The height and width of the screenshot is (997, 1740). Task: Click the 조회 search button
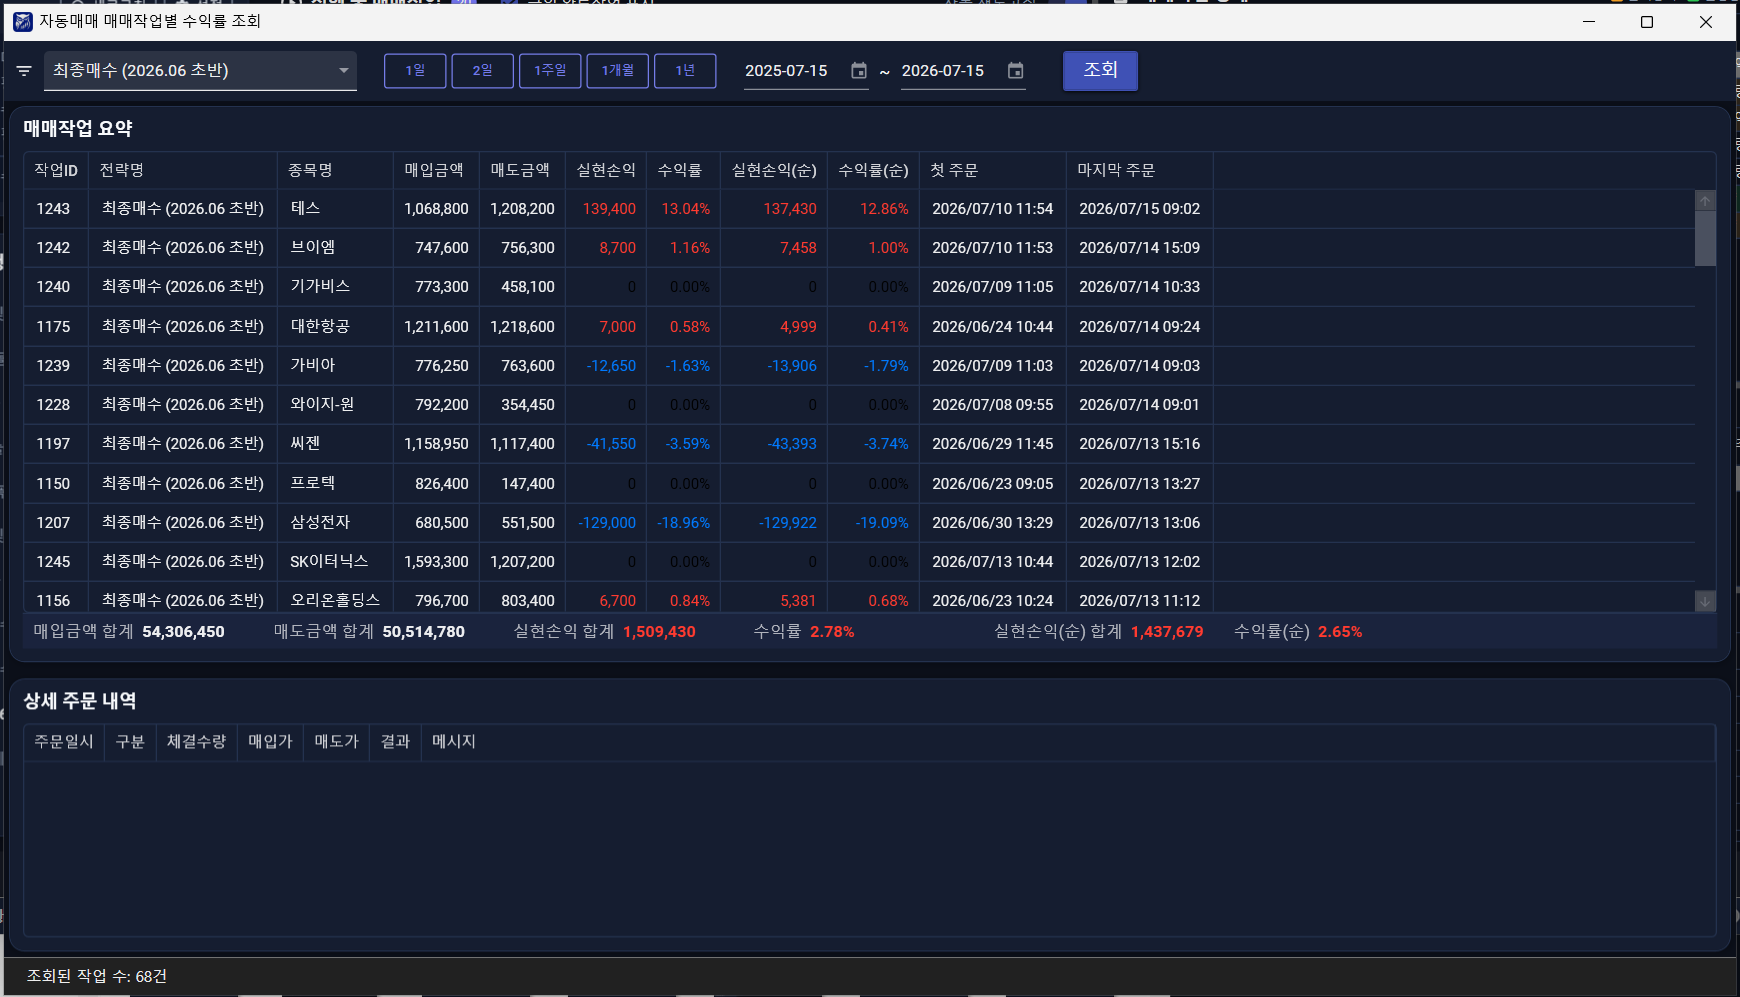click(x=1100, y=70)
